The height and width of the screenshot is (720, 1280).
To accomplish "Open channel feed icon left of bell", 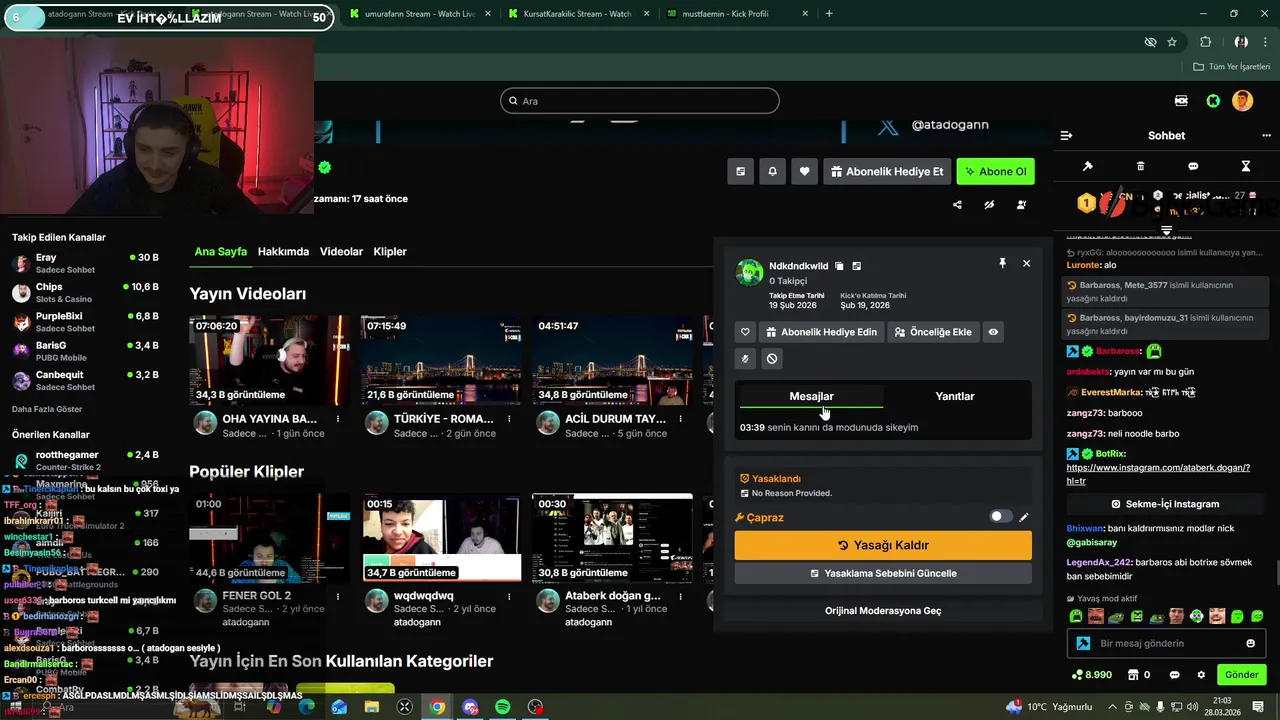I will 740,171.
